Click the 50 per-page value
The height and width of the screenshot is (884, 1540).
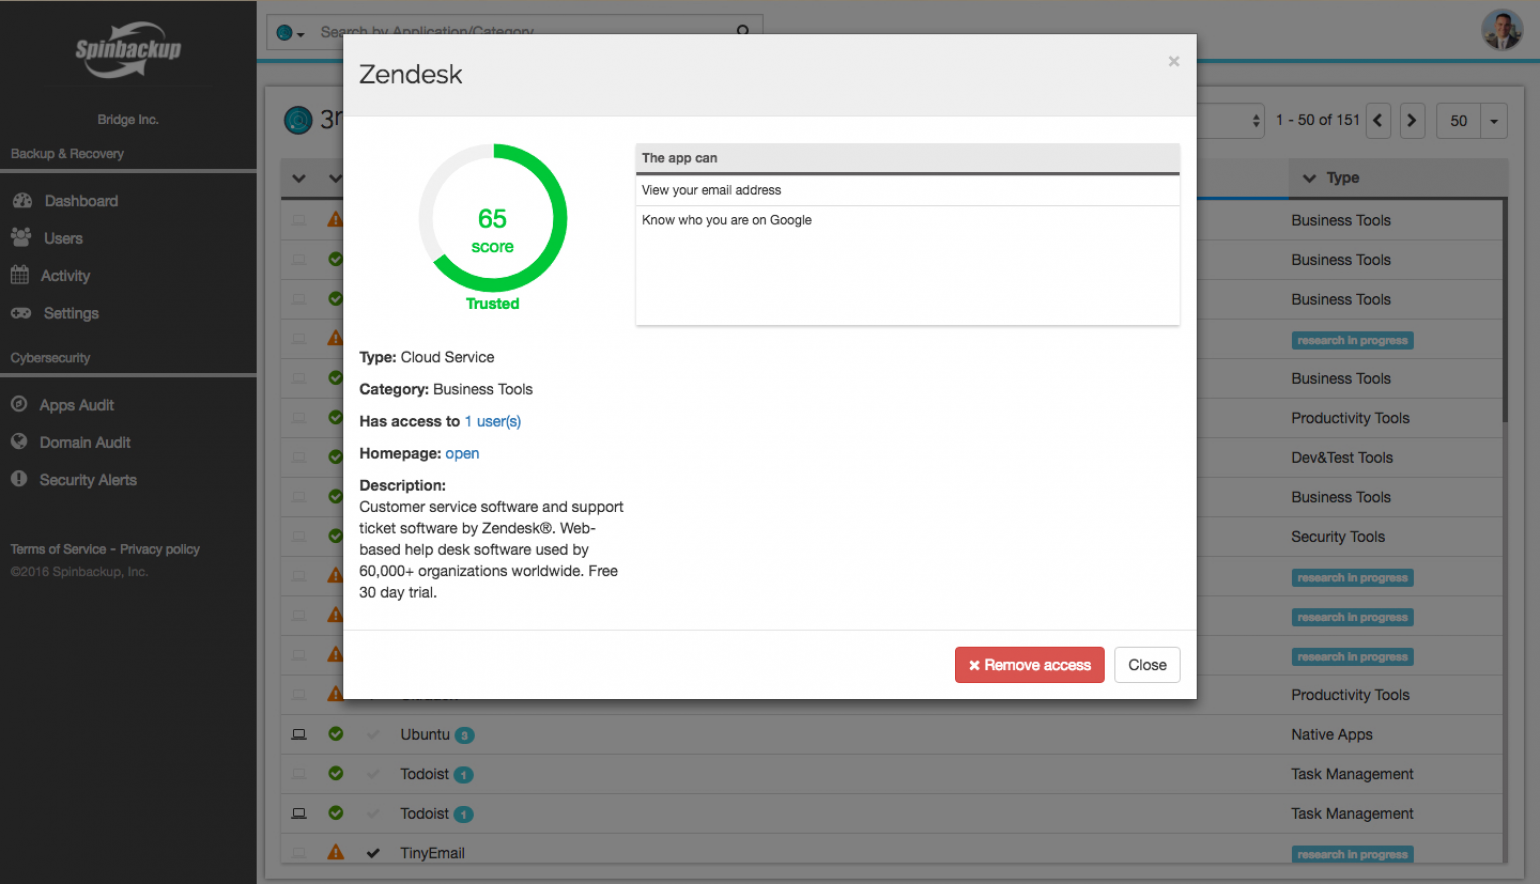[1459, 121]
